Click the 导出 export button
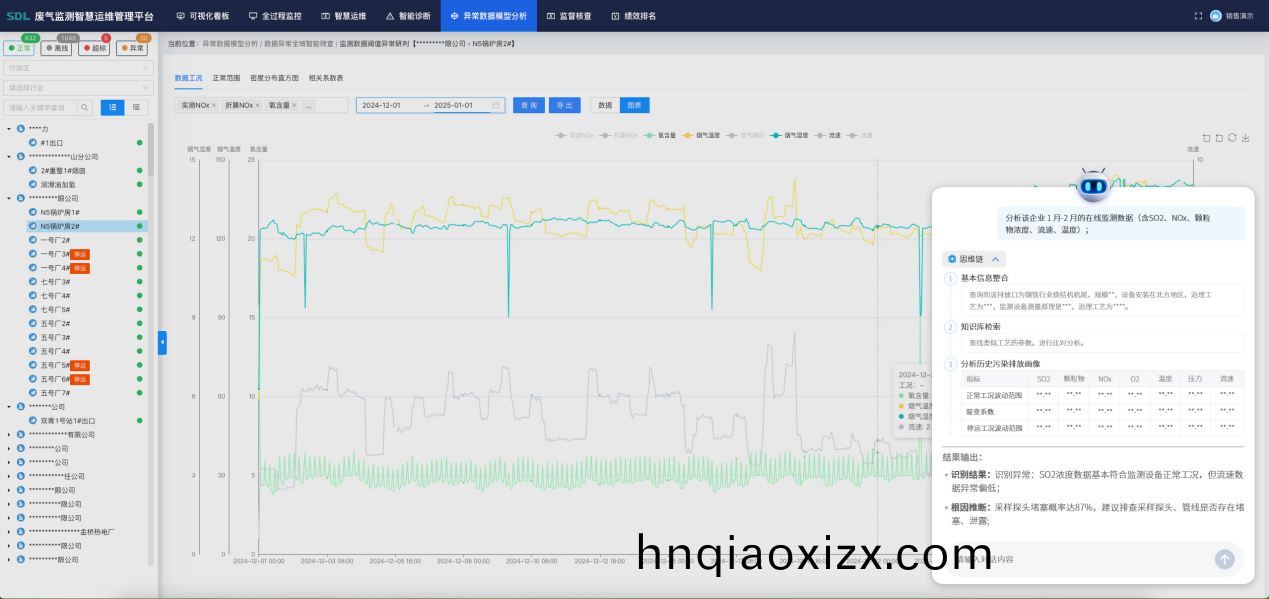 click(x=565, y=105)
